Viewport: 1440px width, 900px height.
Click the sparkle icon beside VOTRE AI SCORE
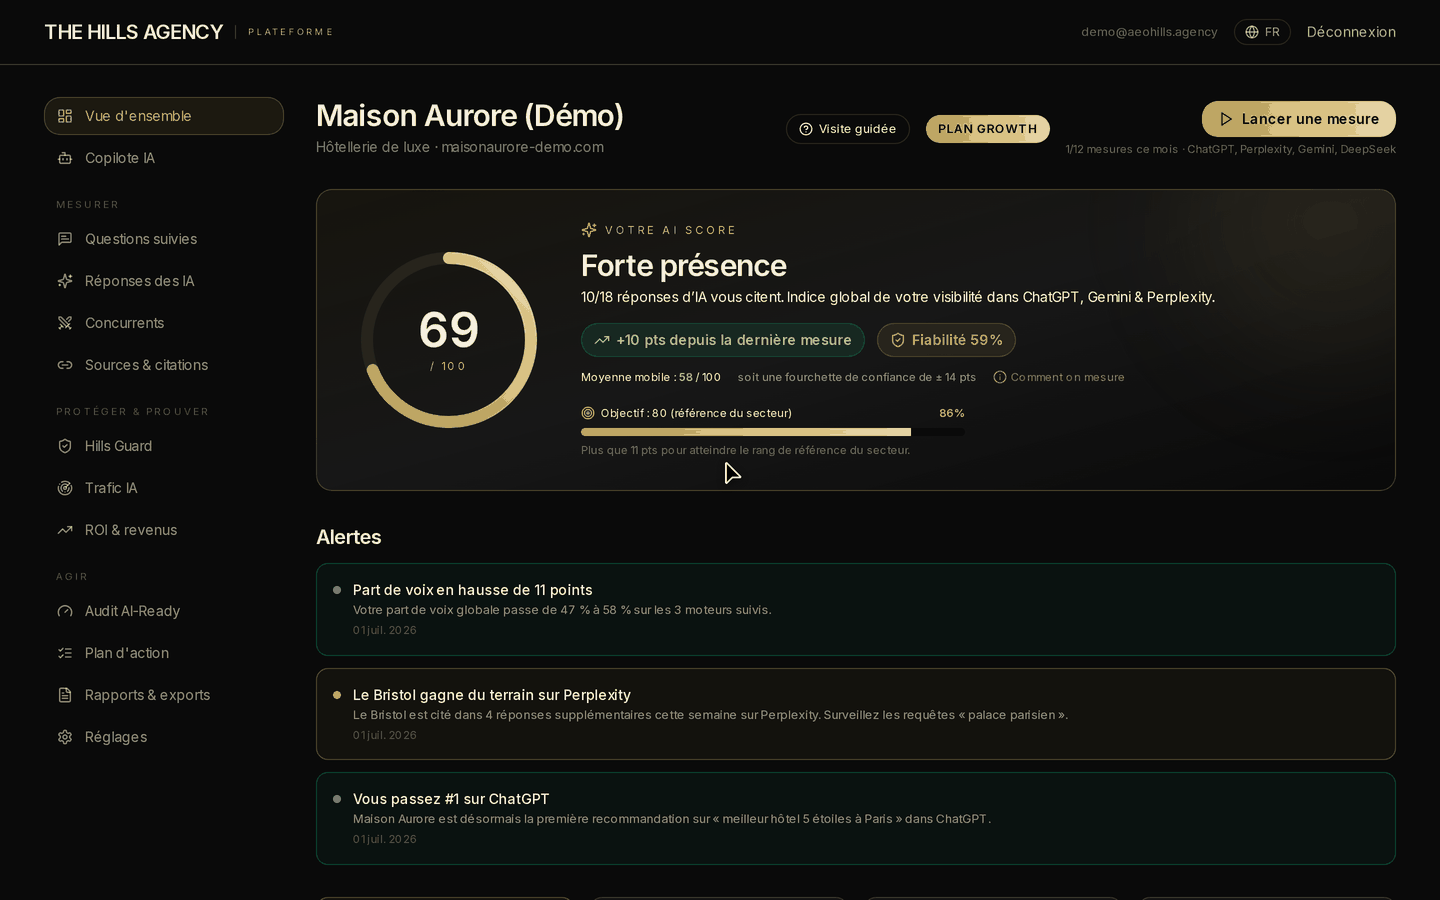coord(589,230)
